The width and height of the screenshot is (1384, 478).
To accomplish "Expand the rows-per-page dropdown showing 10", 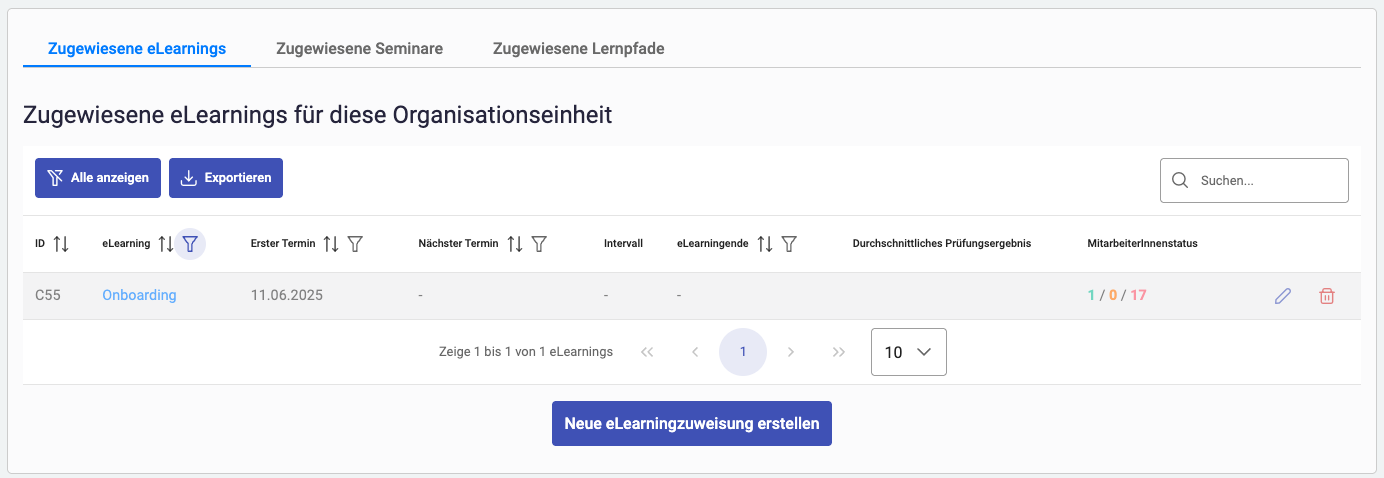I will pos(908,352).
